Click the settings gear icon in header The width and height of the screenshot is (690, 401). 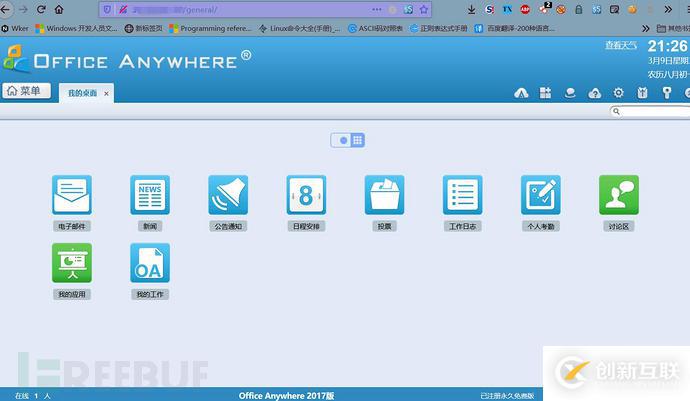[618, 93]
